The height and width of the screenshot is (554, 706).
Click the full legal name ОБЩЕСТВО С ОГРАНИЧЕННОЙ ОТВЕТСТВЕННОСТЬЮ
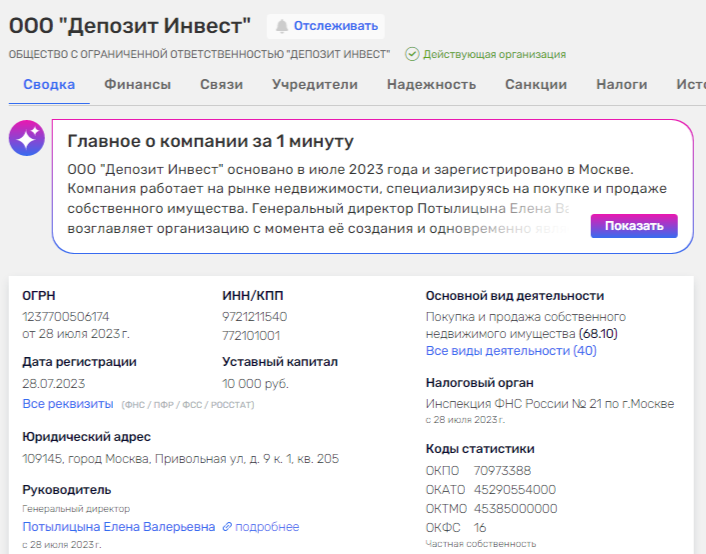click(199, 54)
